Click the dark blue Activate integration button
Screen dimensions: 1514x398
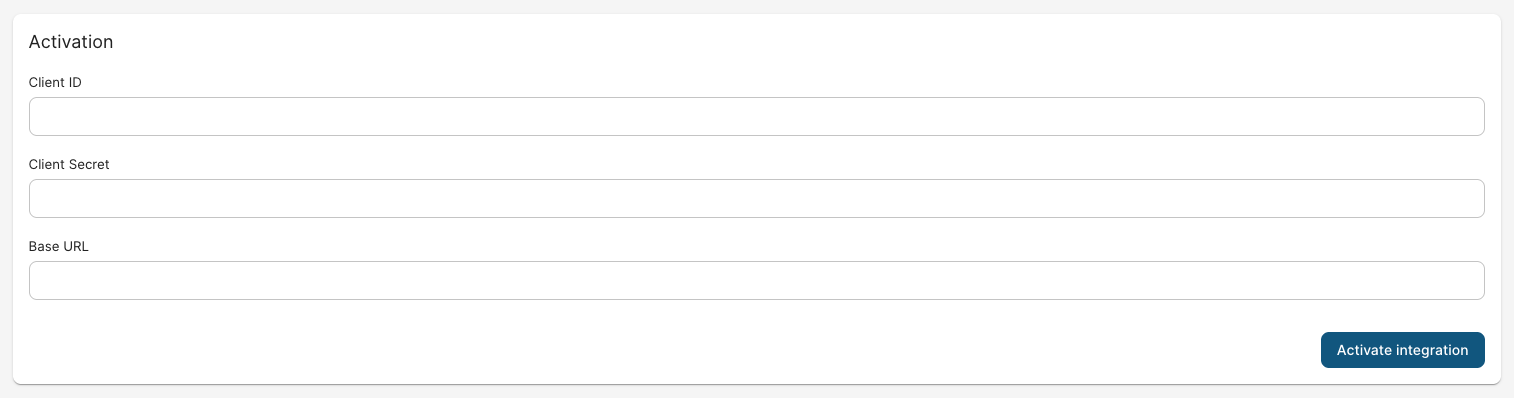click(1402, 350)
